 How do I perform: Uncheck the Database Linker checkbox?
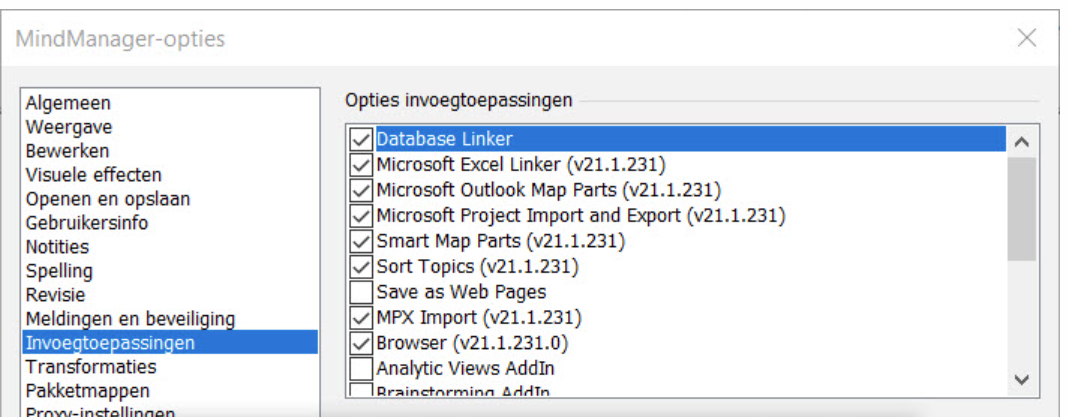point(360,138)
